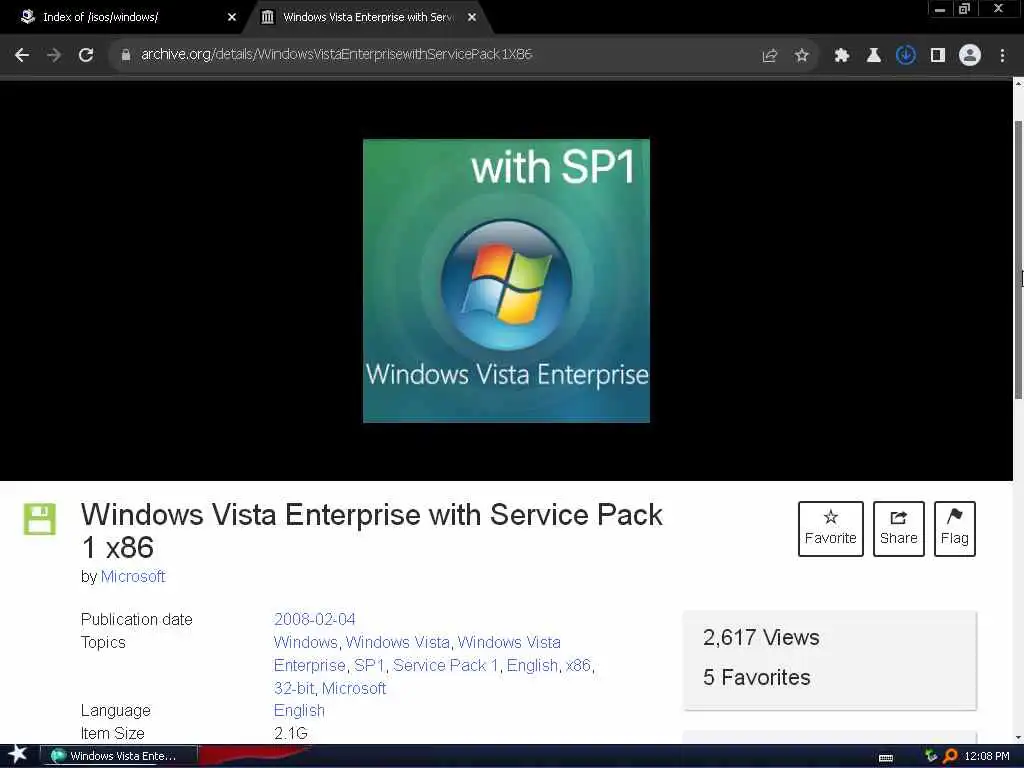Click the green floppy software icon
Screen dimensions: 1024x768
40,519
